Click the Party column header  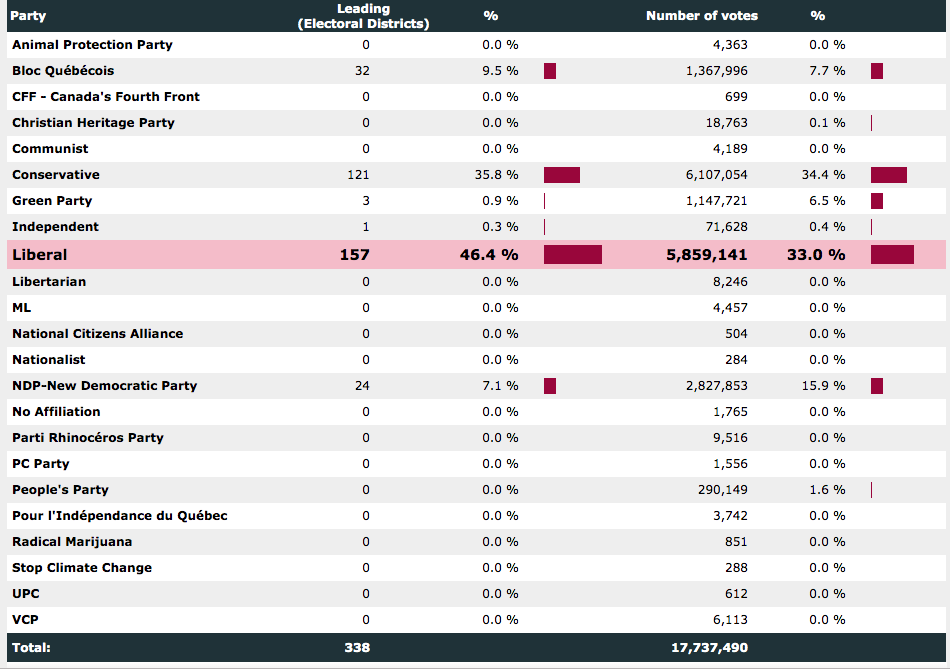pyautogui.click(x=29, y=16)
